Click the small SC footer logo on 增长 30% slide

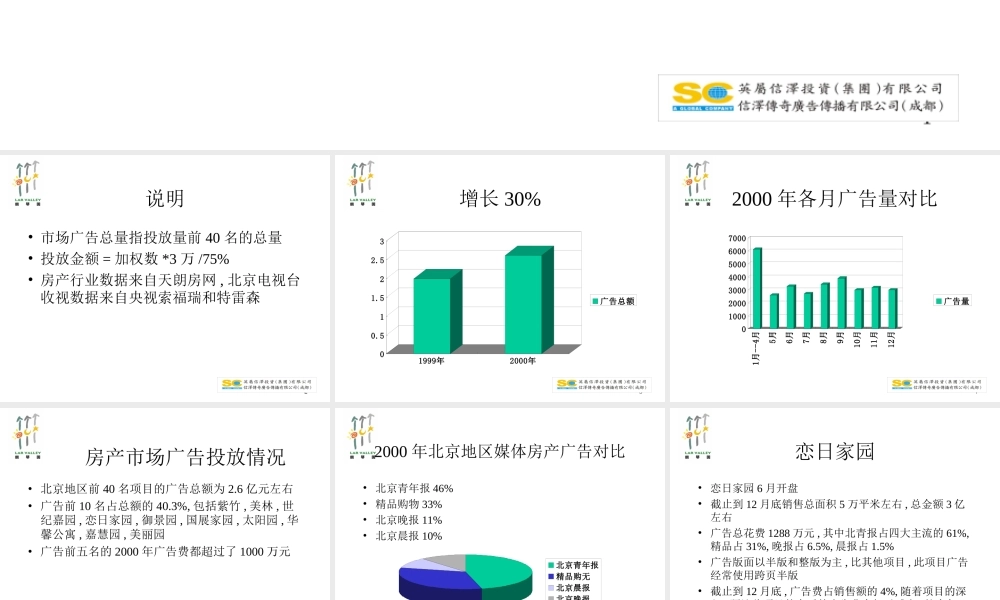[601, 384]
